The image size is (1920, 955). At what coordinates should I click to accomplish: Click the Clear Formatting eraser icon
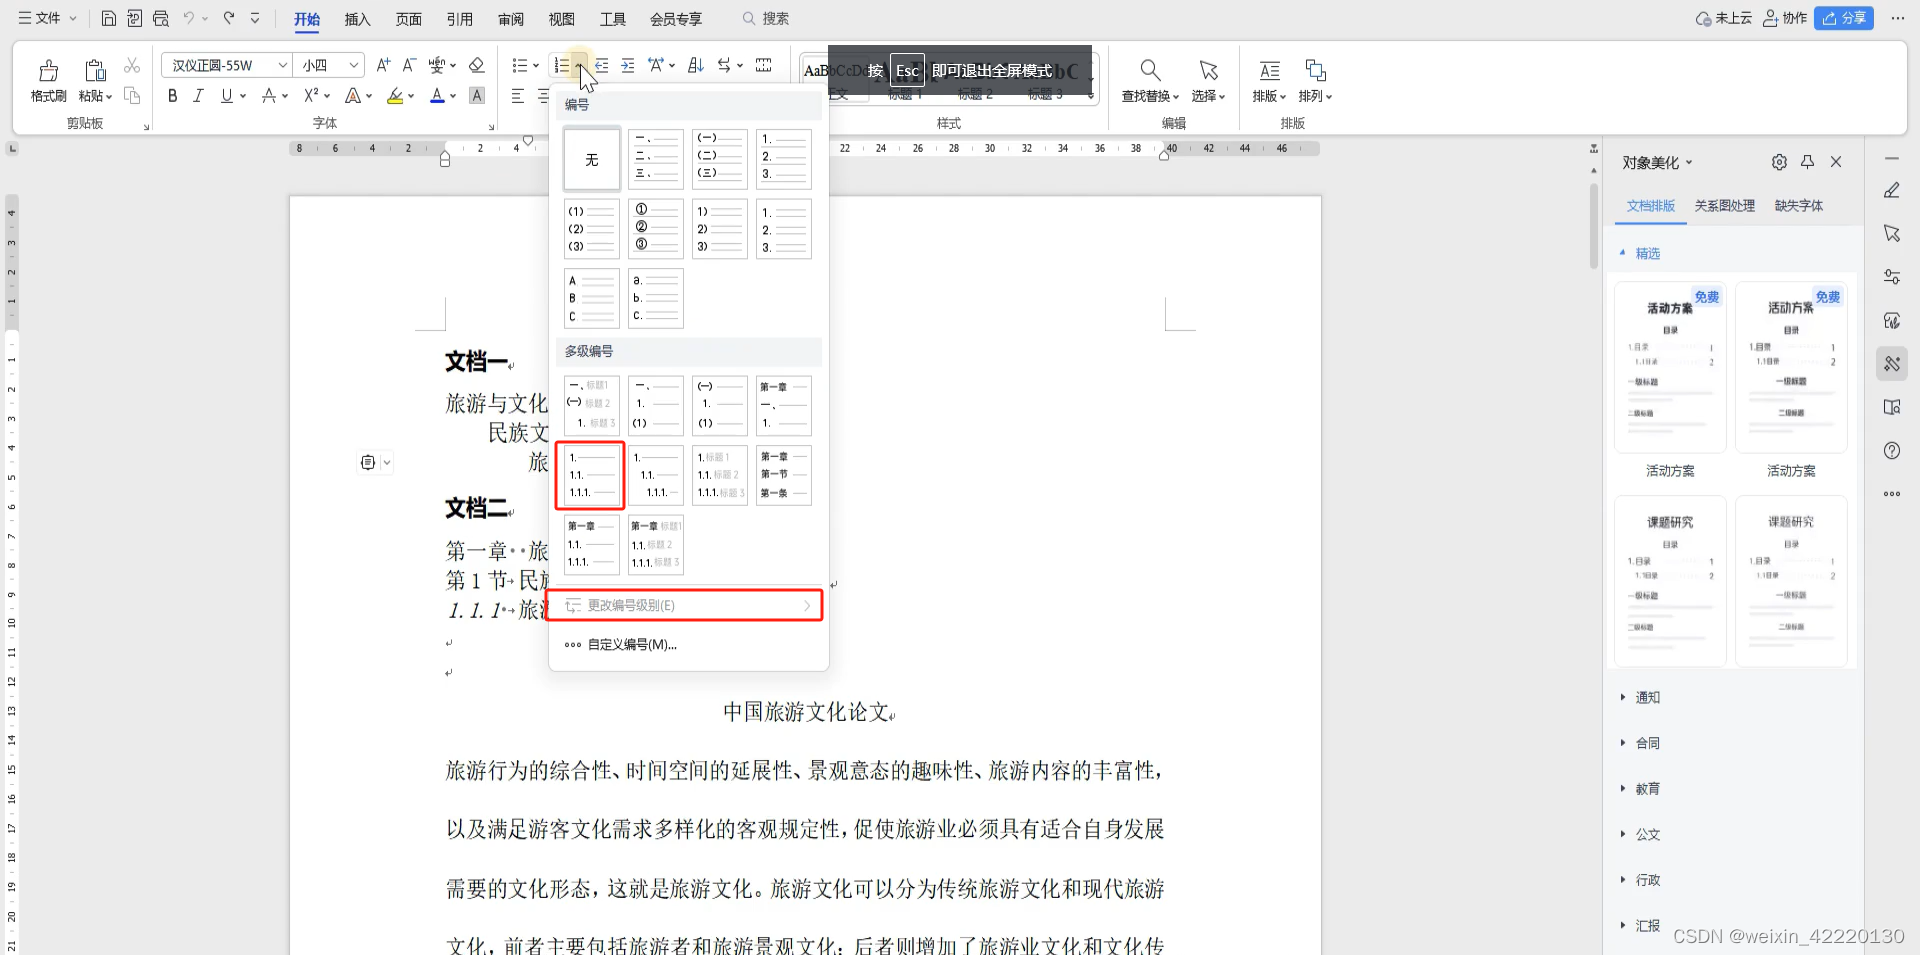pyautogui.click(x=477, y=65)
